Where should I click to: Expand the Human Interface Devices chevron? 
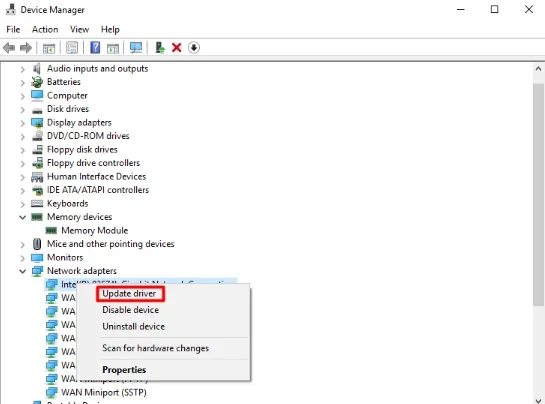click(x=23, y=177)
